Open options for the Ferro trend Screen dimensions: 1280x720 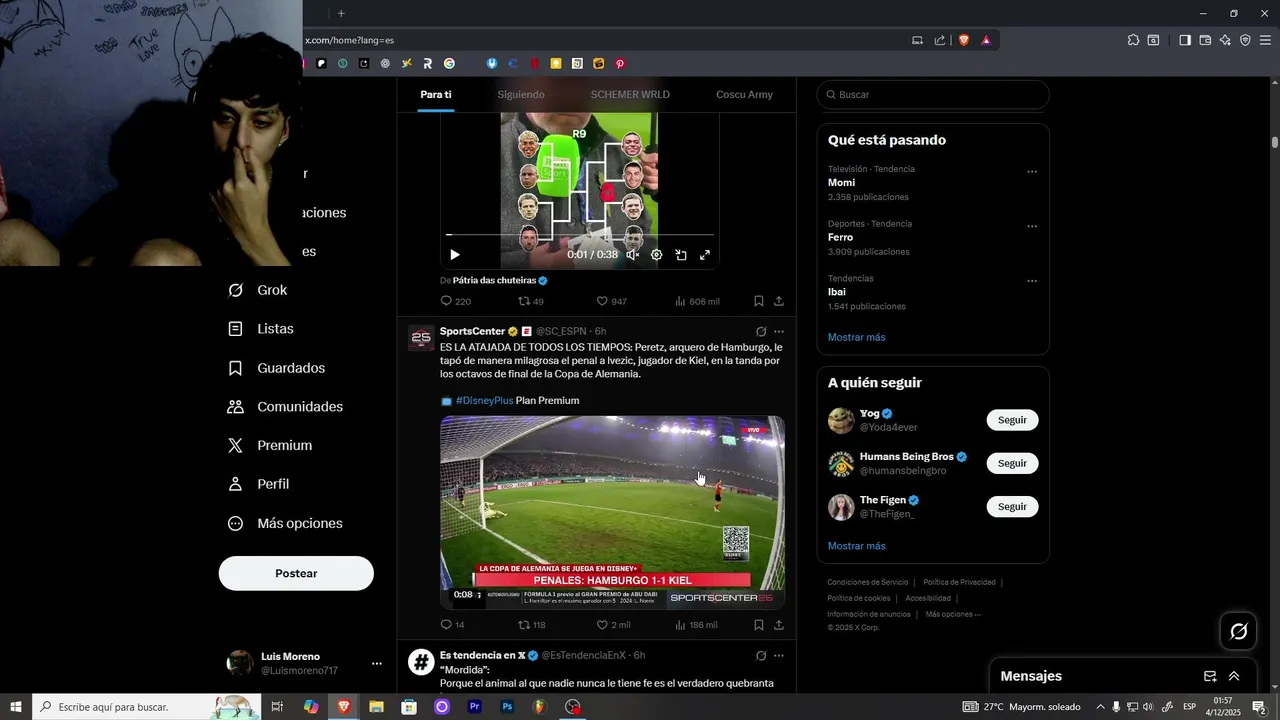tap(1032, 227)
